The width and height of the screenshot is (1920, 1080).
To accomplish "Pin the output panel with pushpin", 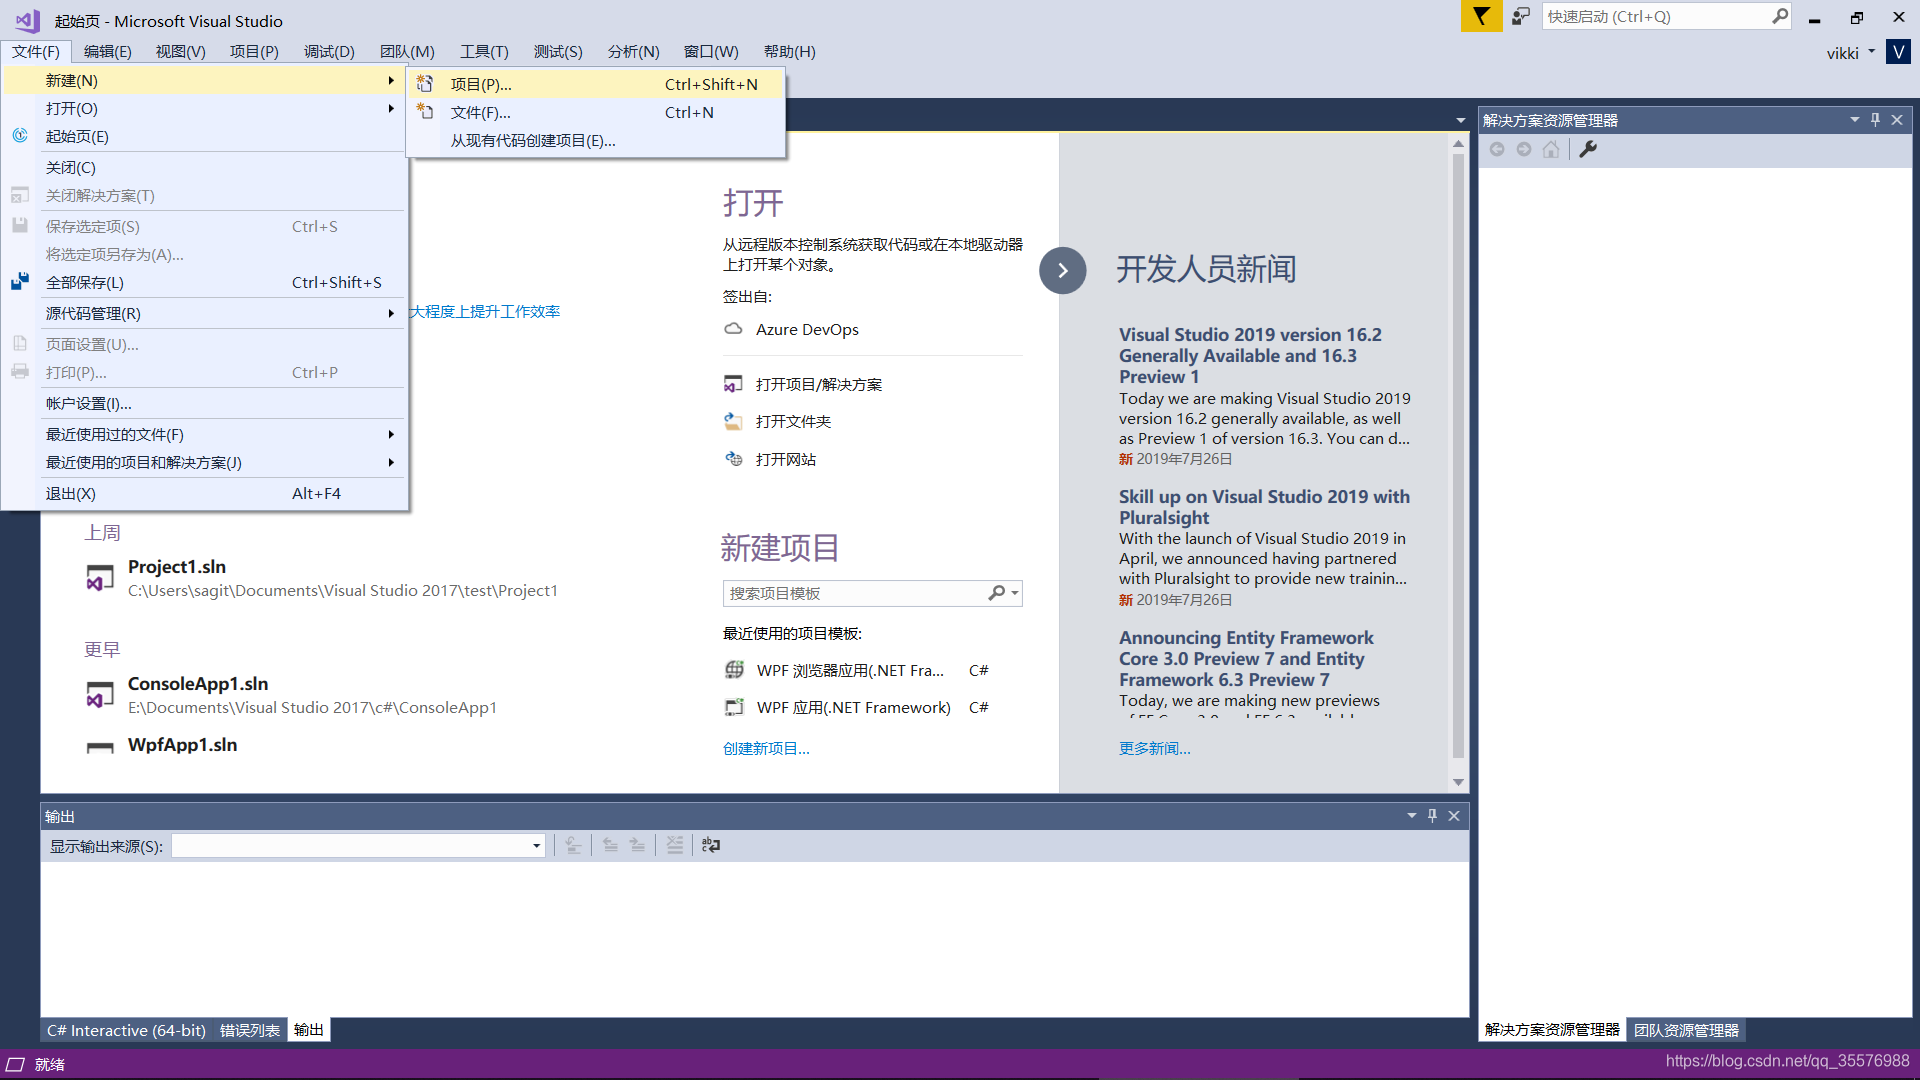I will click(1432, 816).
